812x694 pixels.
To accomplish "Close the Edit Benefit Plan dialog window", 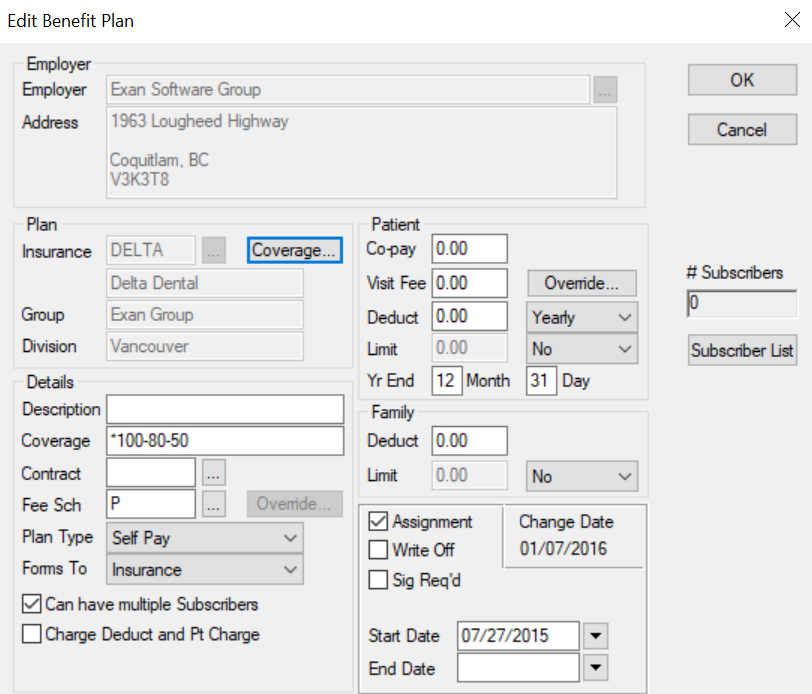I will click(782, 20).
